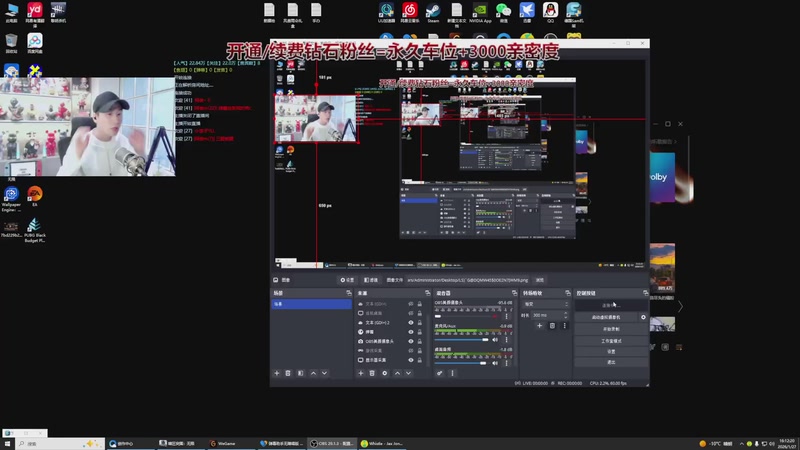Remove the transition with the trash icon
This screenshot has height=450, width=800.
click(552, 326)
